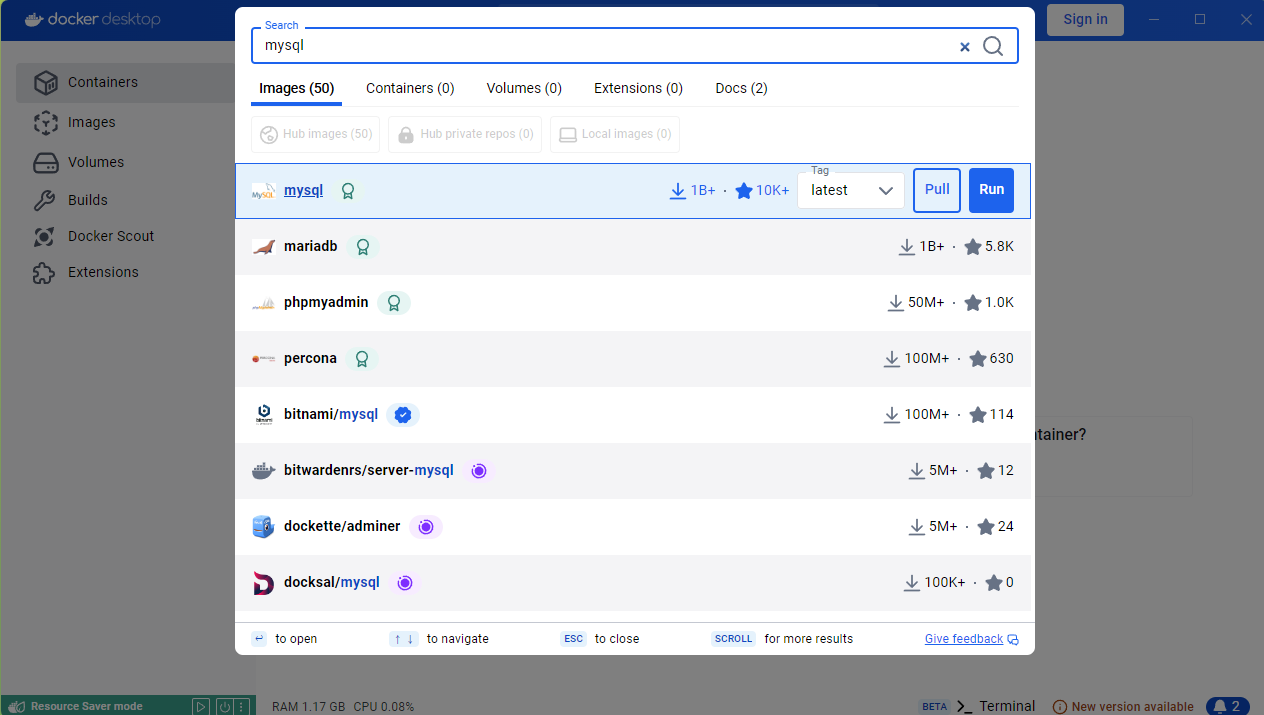Click the engine start play icon
This screenshot has width=1264, height=715.
(x=200, y=706)
